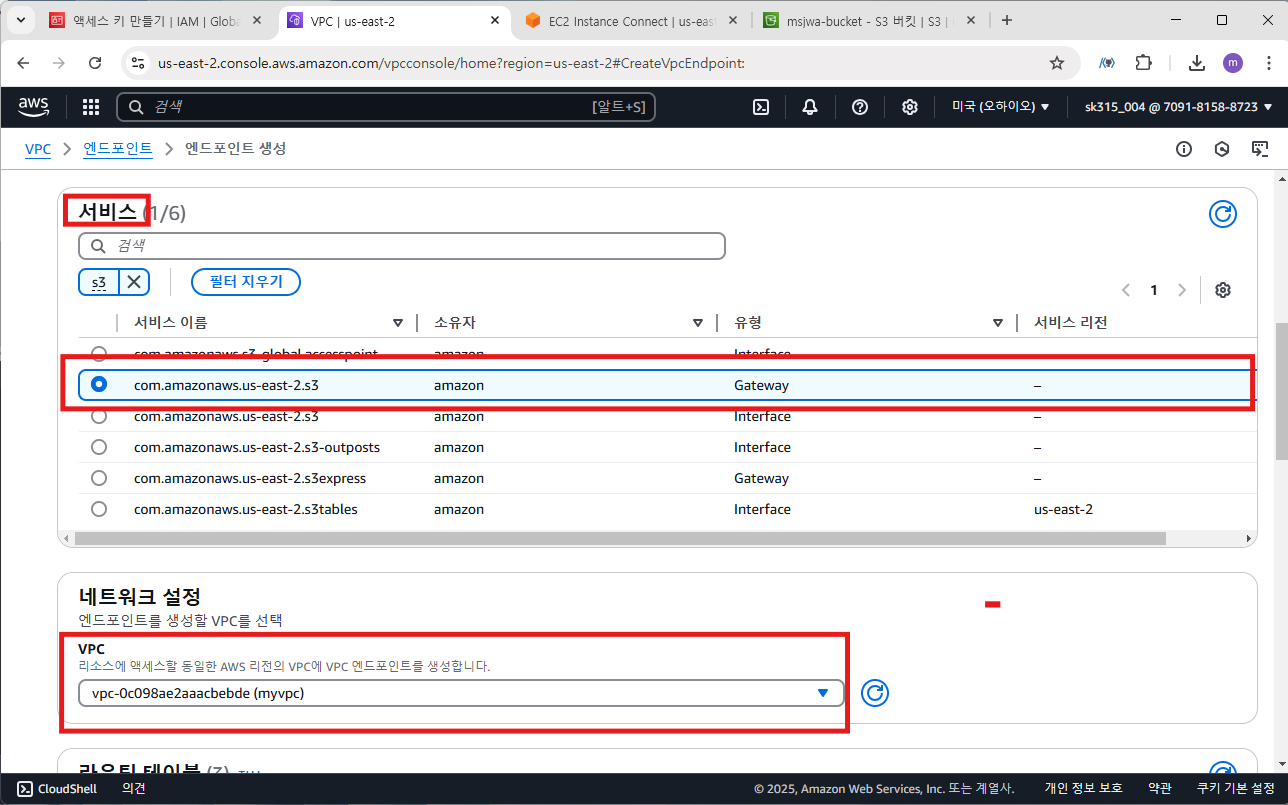Click the 서비스 리전 column header
This screenshot has height=805, width=1288.
pyautogui.click(x=1070, y=323)
